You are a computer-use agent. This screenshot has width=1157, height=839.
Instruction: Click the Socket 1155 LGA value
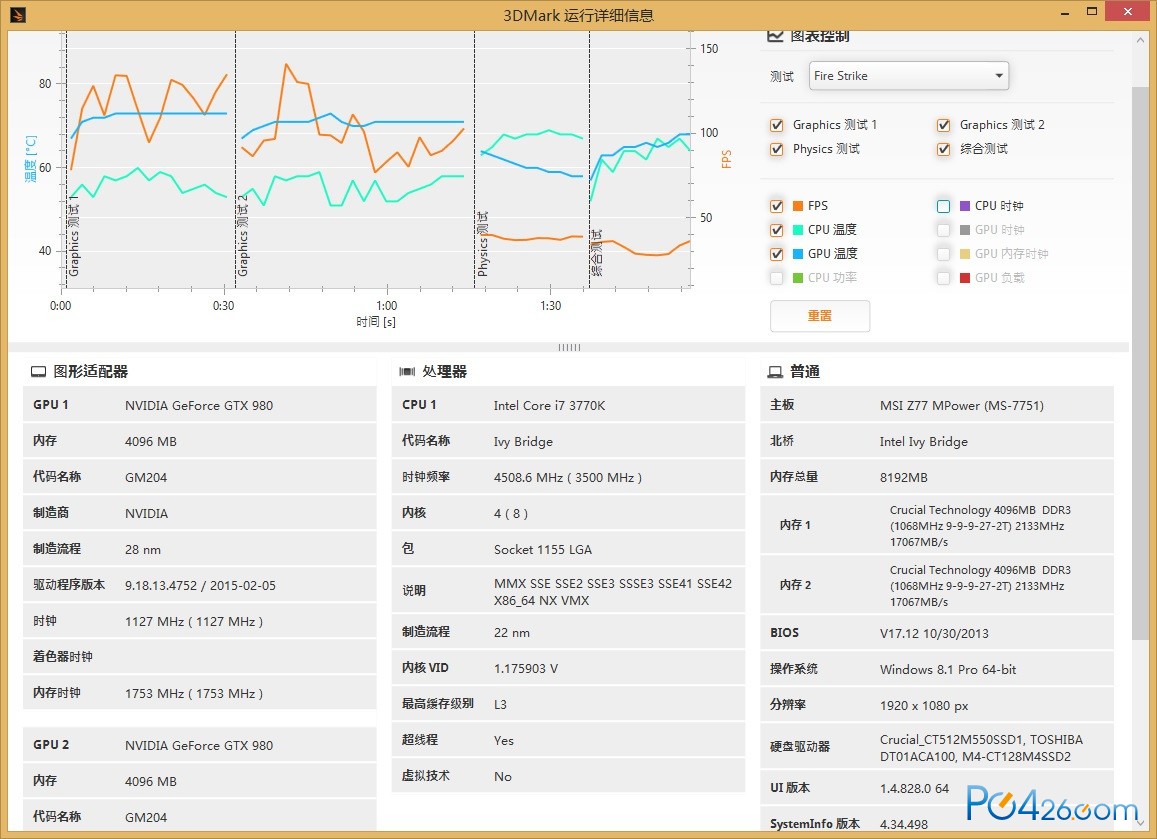click(x=542, y=549)
